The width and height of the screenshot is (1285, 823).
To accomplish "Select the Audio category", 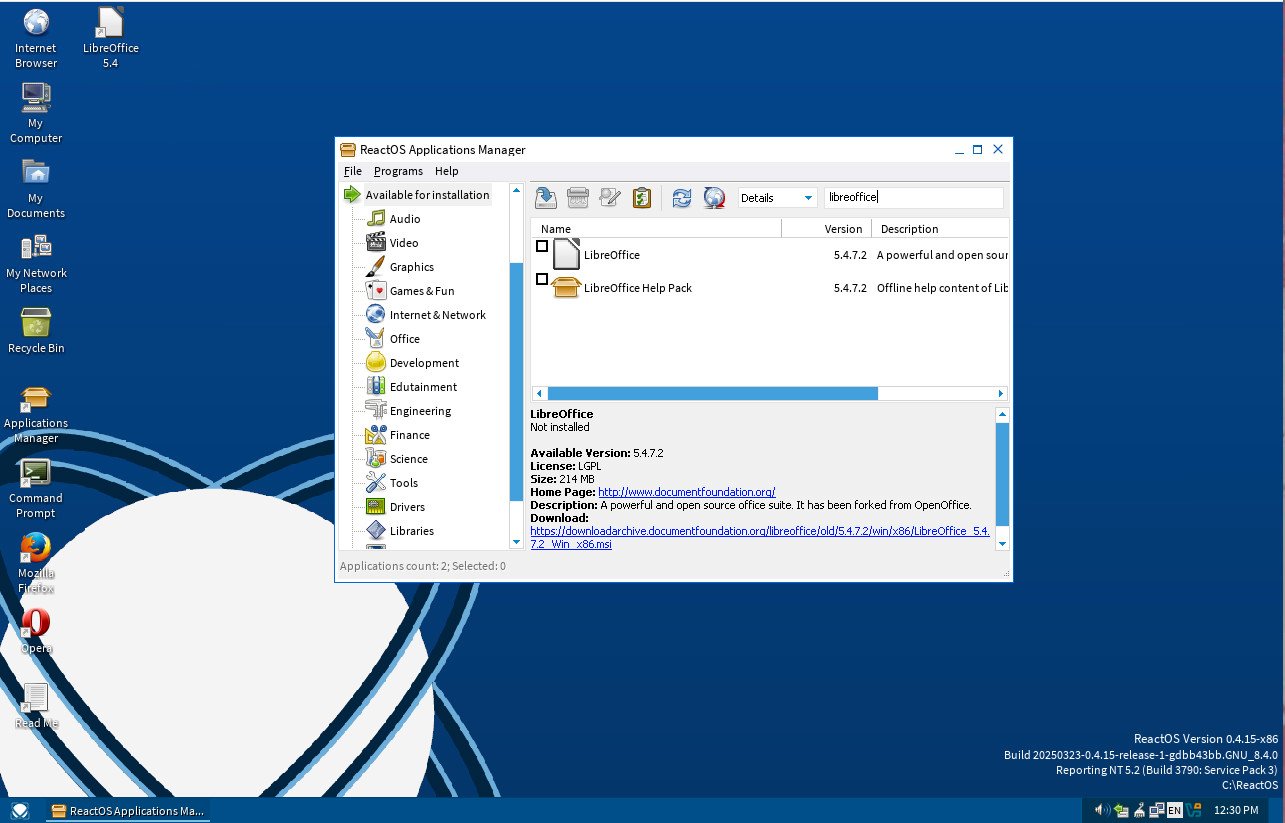I will (393, 219).
